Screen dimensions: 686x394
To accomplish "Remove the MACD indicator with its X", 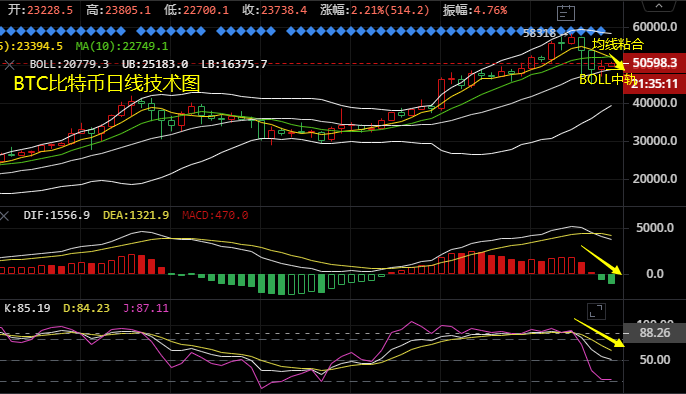I will coord(4,216).
